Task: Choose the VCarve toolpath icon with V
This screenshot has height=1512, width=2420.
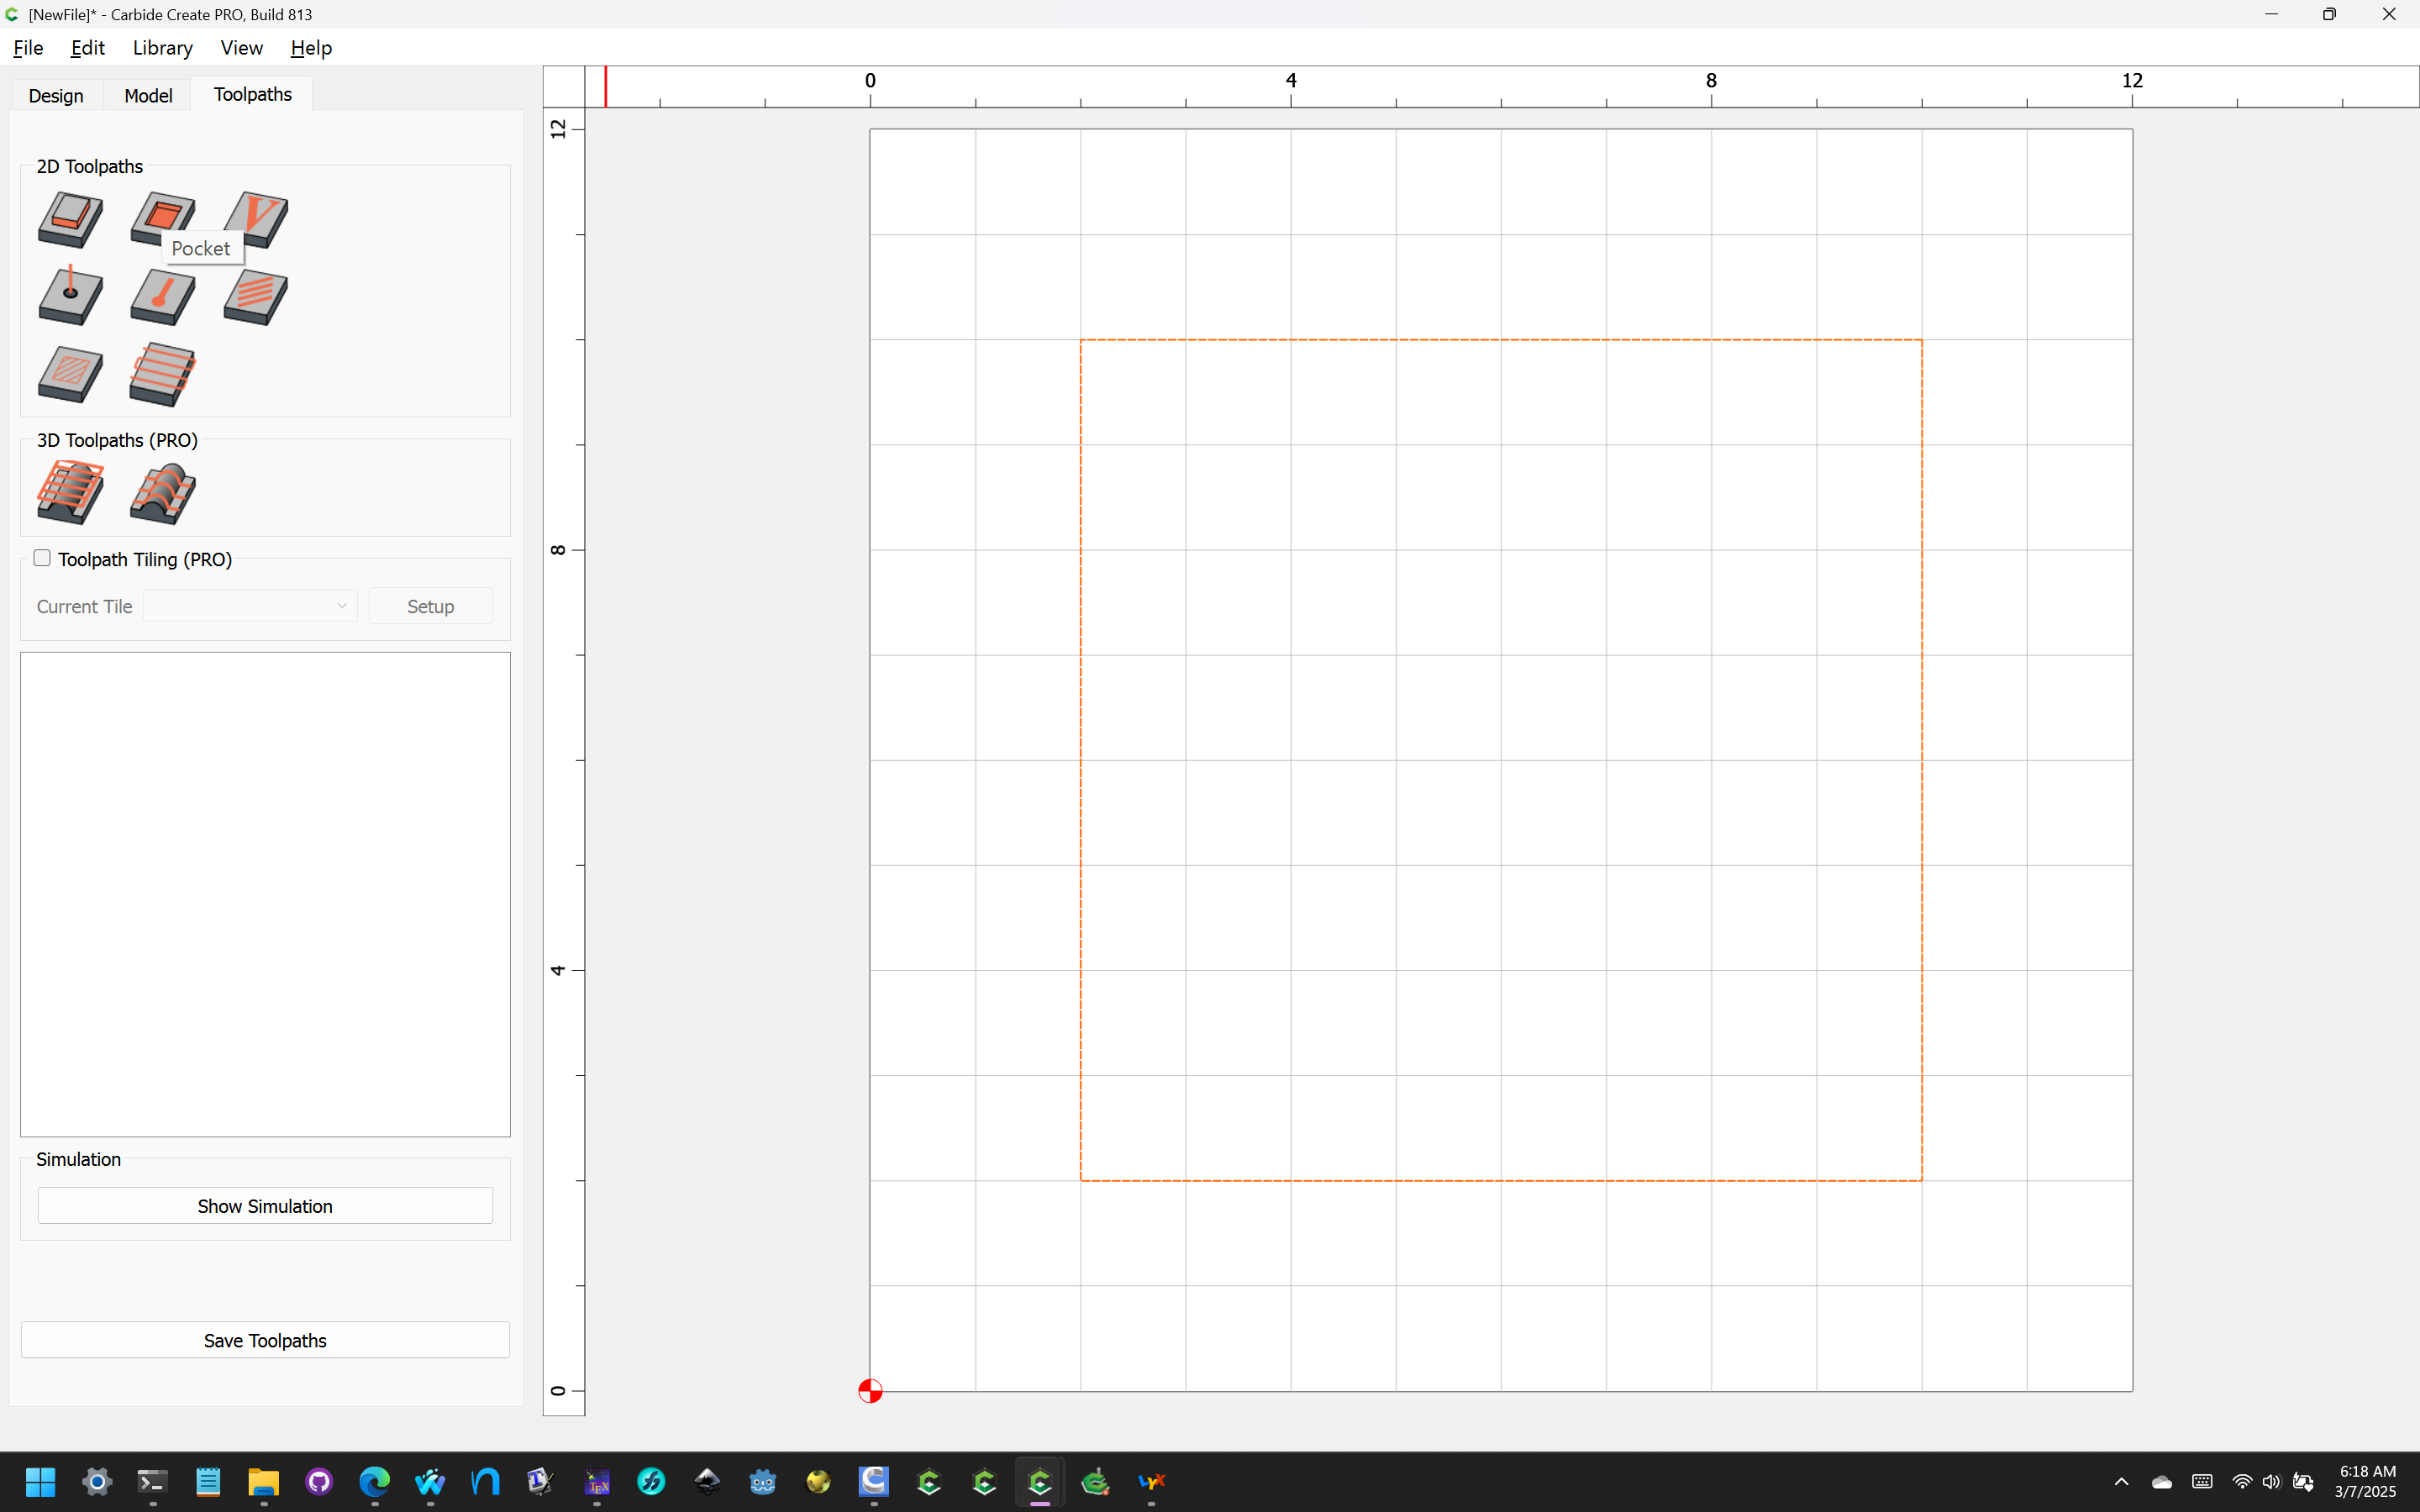Action: click(256, 220)
